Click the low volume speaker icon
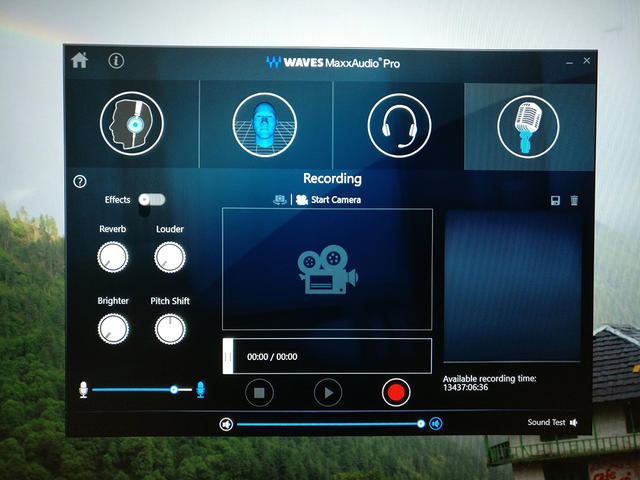 [226, 424]
